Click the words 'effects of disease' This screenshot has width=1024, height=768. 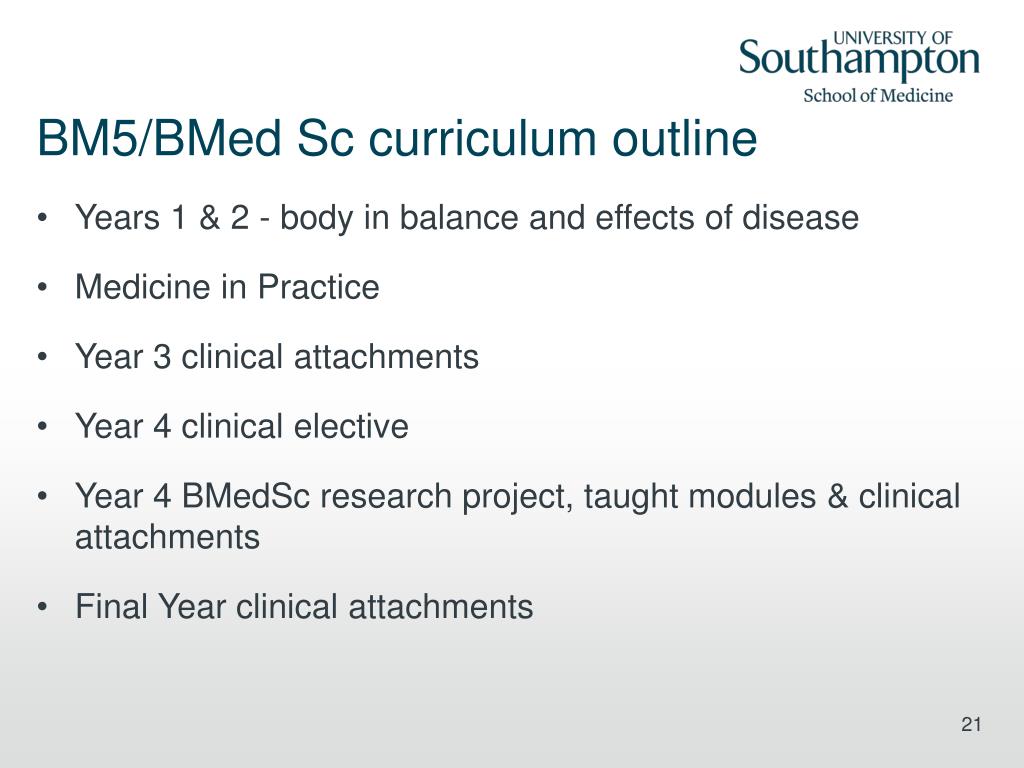tap(727, 217)
